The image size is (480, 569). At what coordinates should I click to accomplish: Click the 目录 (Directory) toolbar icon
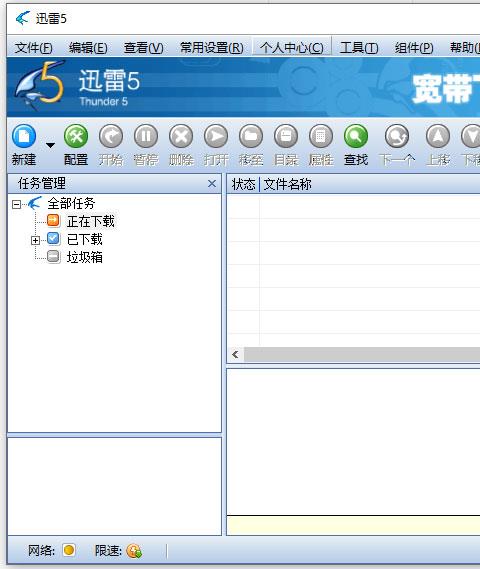point(286,136)
